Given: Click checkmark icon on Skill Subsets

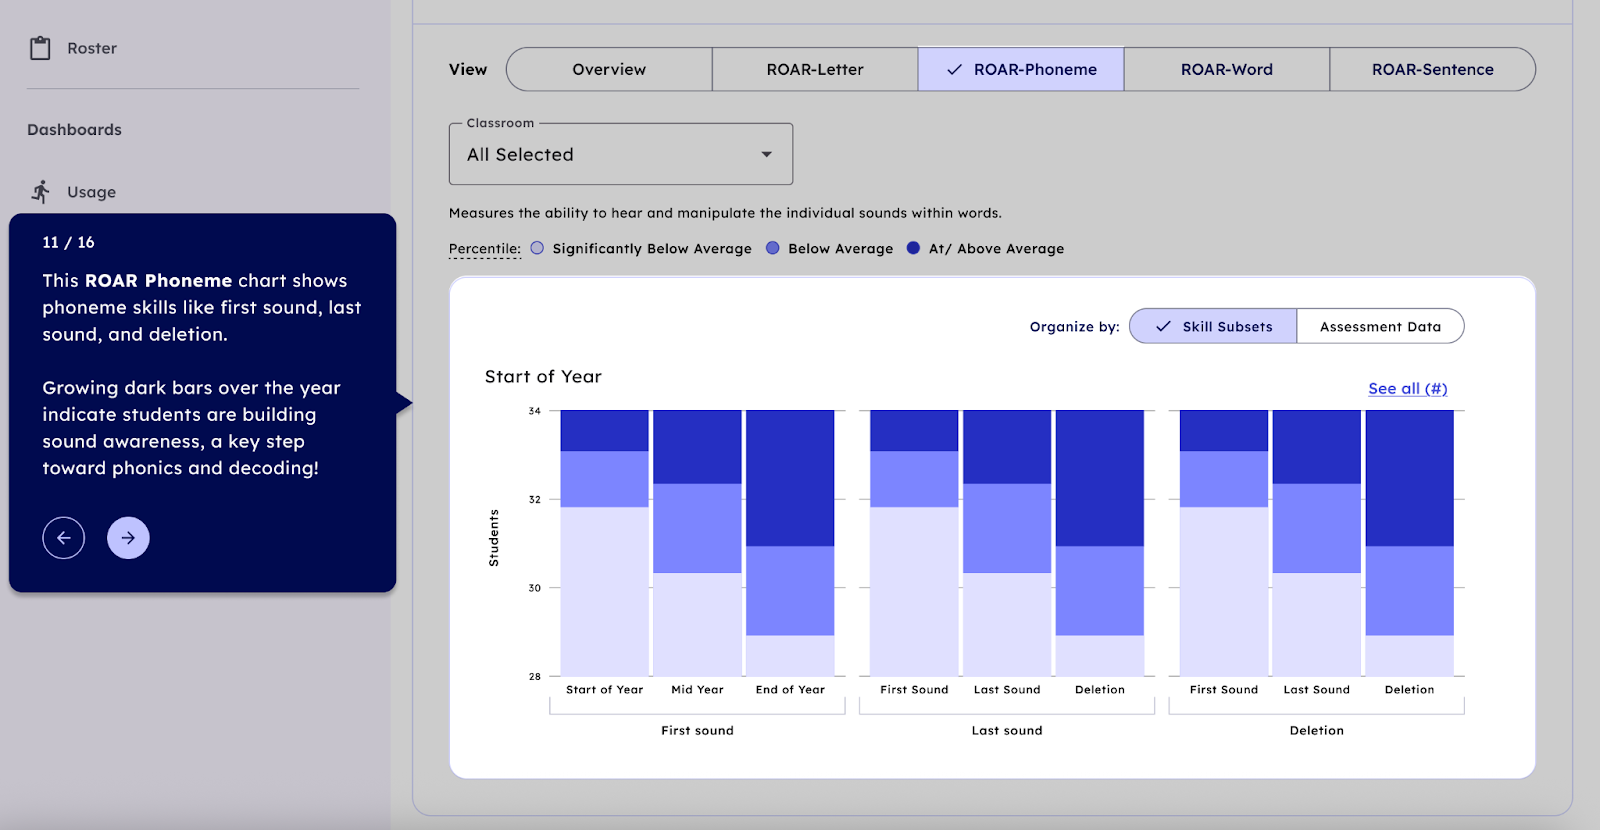Looking at the screenshot, I should (1163, 326).
